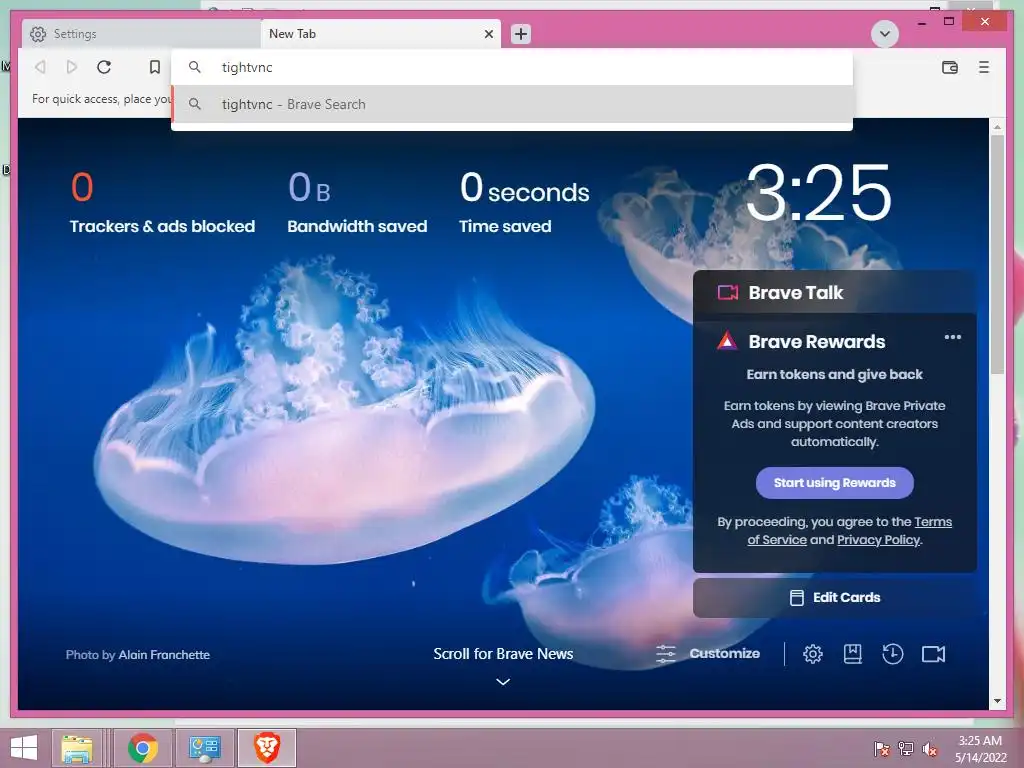
Task: Click the muted volume tray icon
Action: pyautogui.click(x=930, y=749)
